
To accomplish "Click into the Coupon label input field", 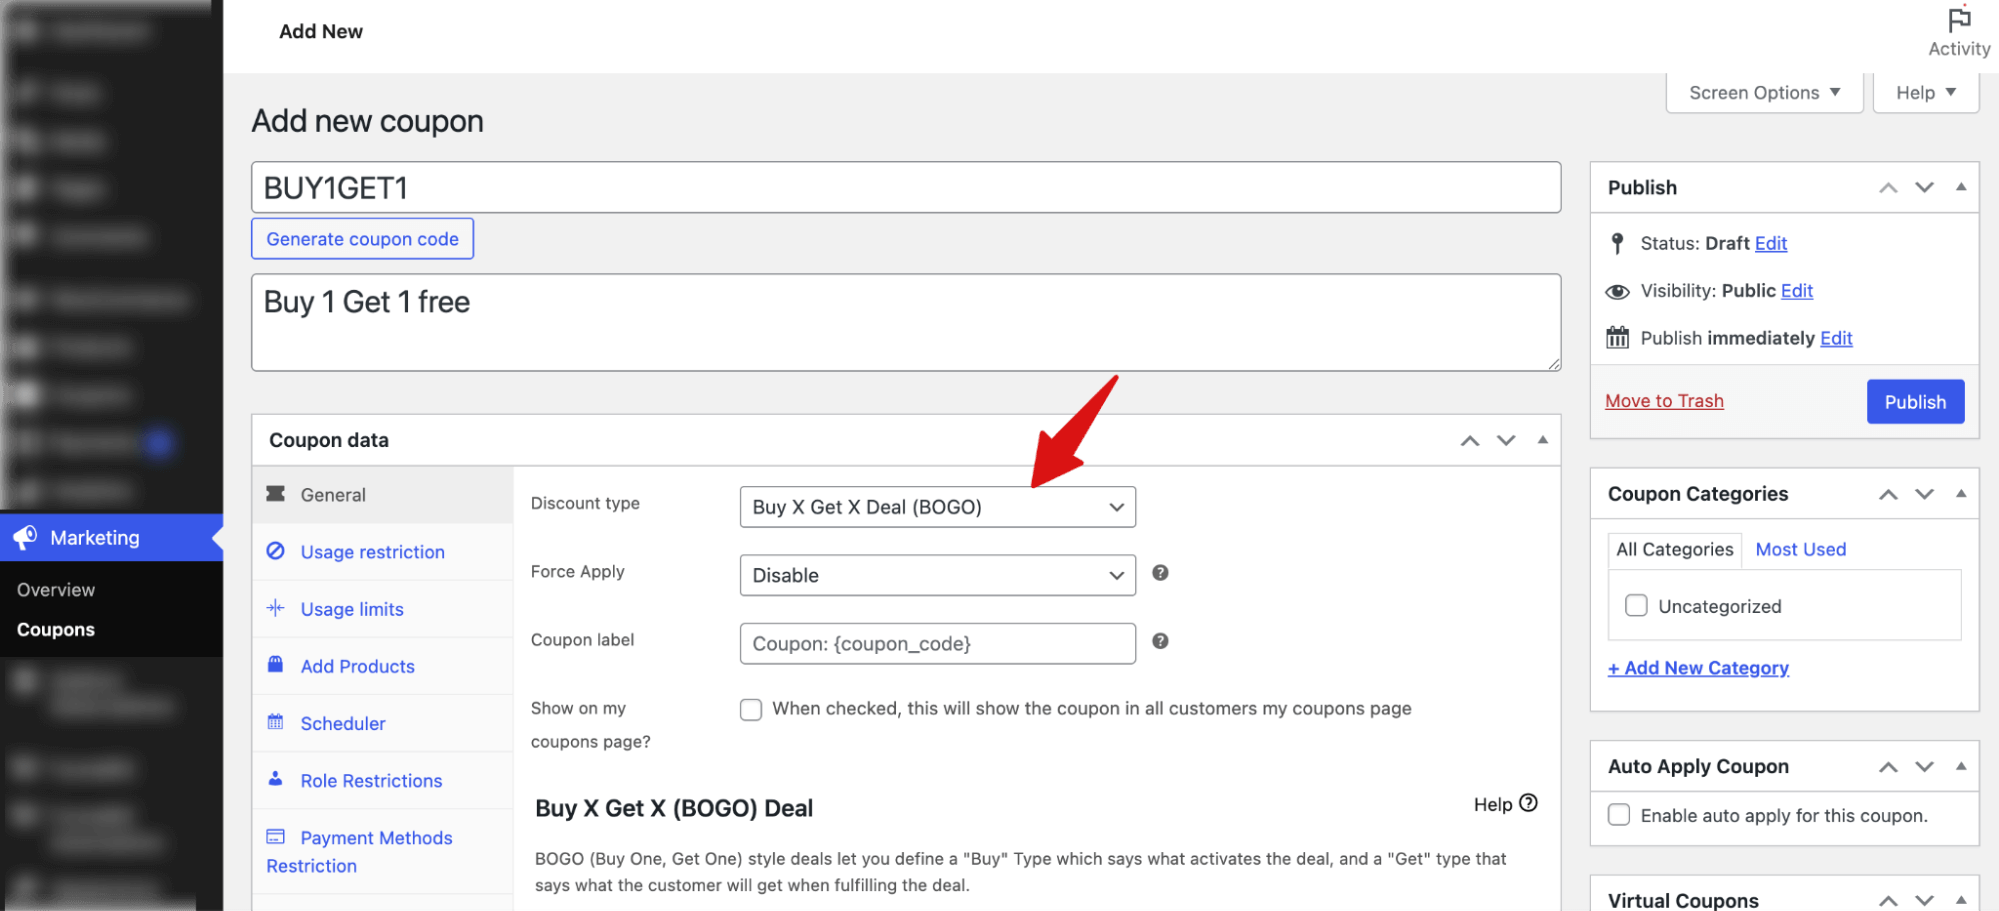I will pyautogui.click(x=937, y=644).
